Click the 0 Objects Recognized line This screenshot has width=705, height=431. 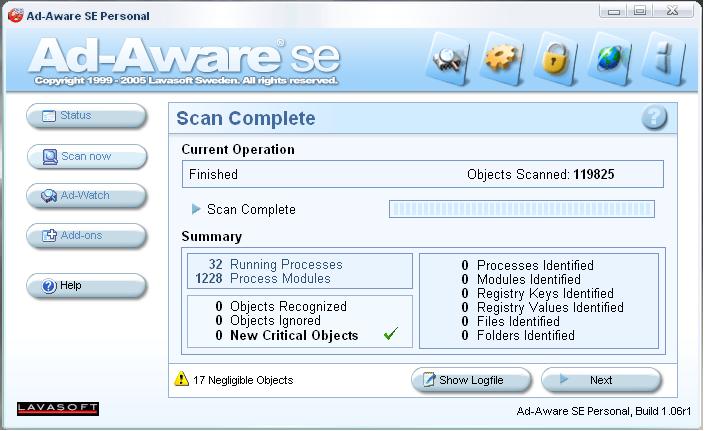tap(281, 307)
